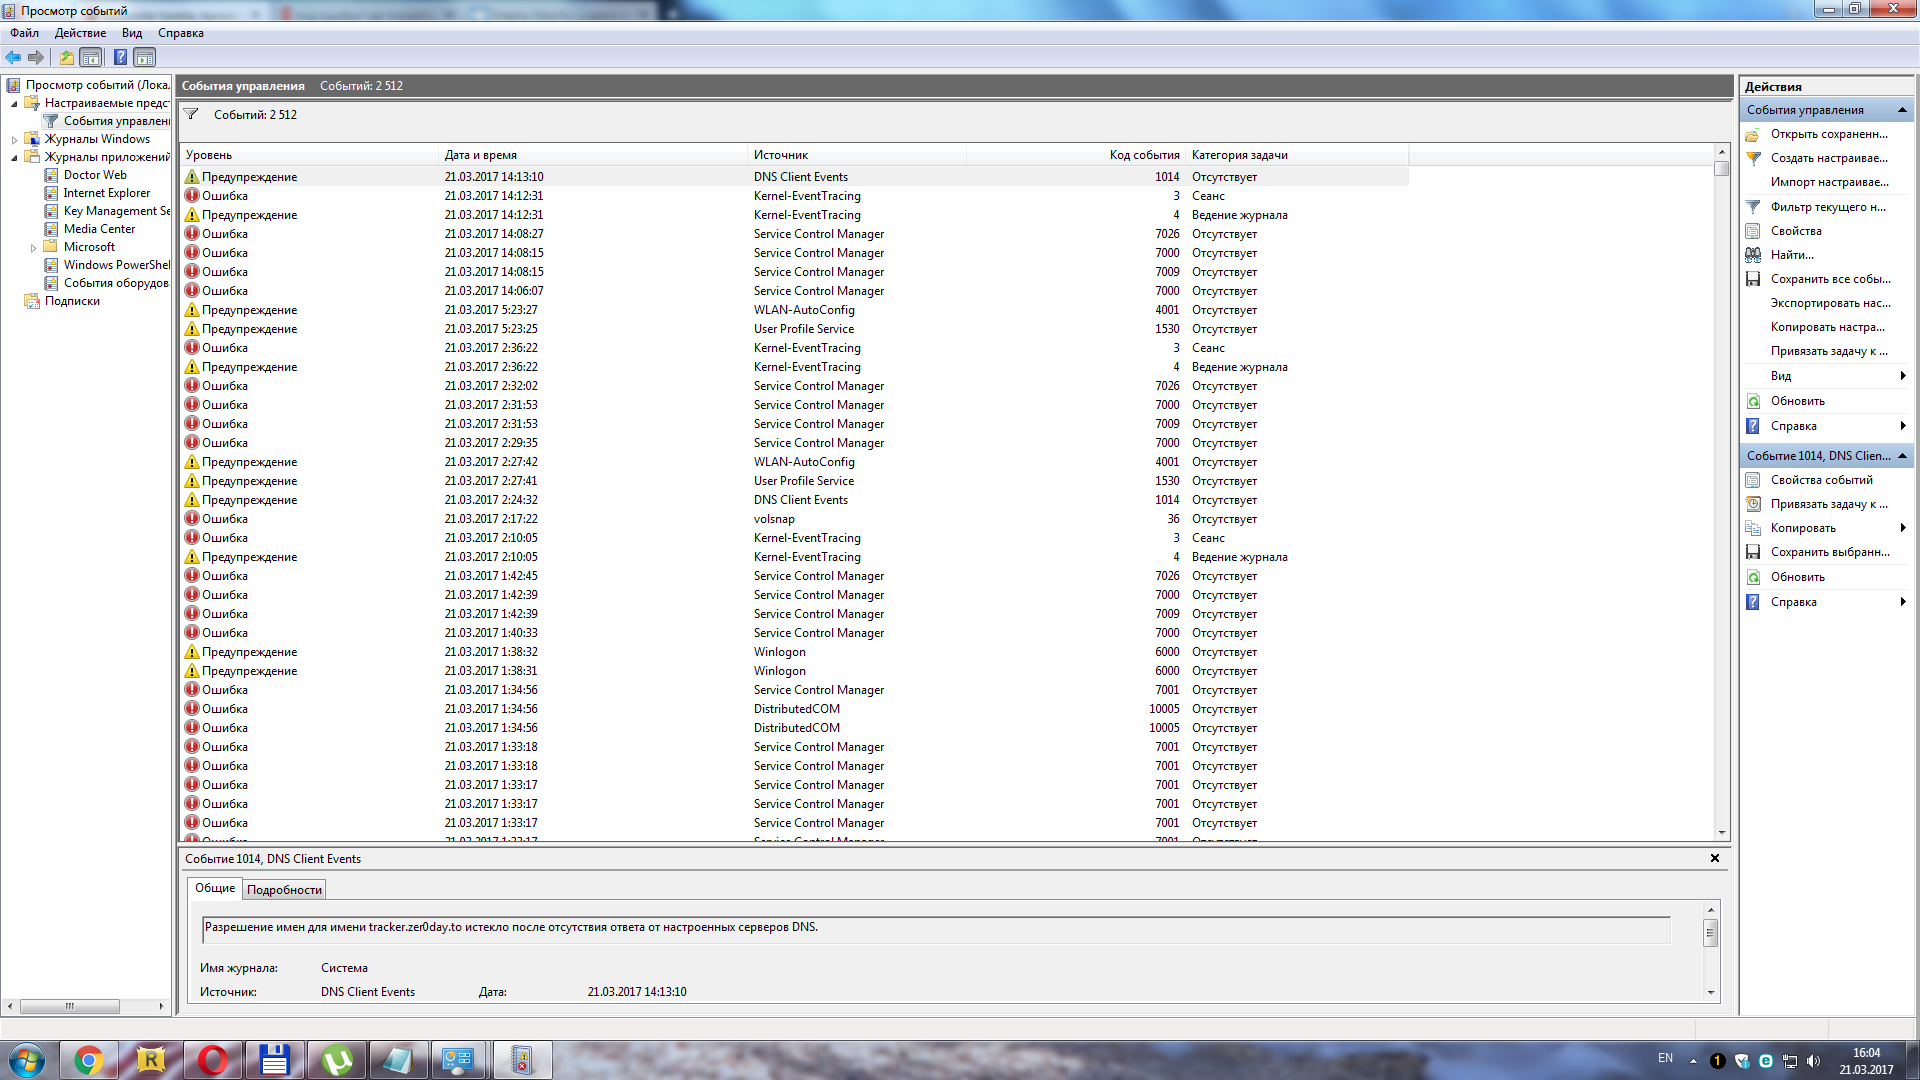Click the Help question-mark toolbar icon
The height and width of the screenshot is (1080, 1920).
click(x=120, y=57)
